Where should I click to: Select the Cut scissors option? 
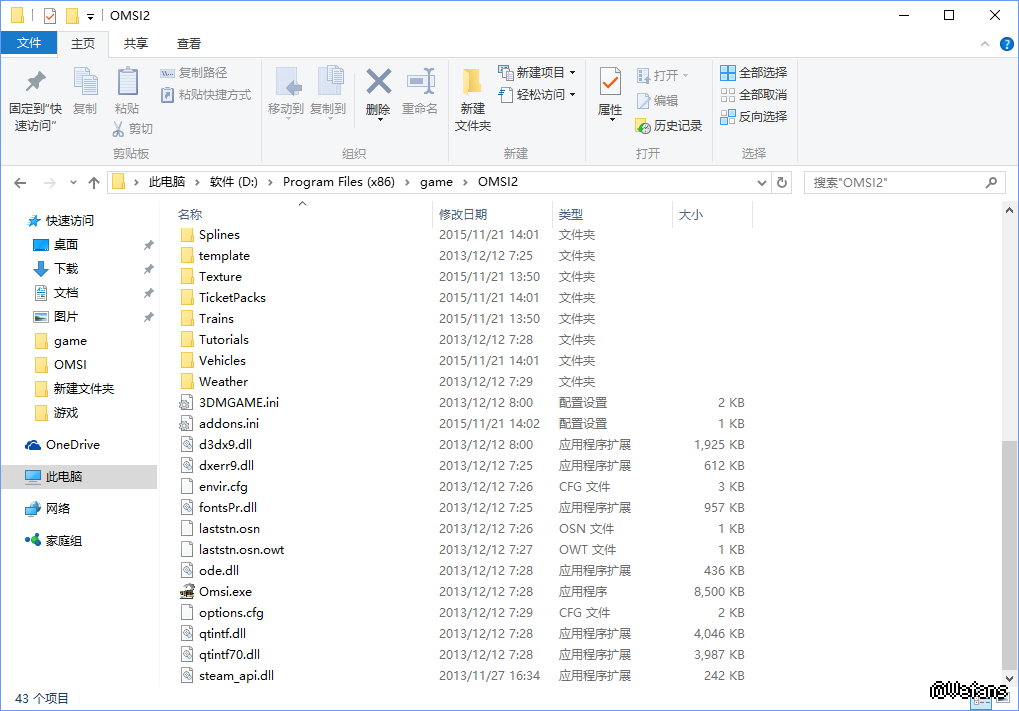click(x=133, y=129)
